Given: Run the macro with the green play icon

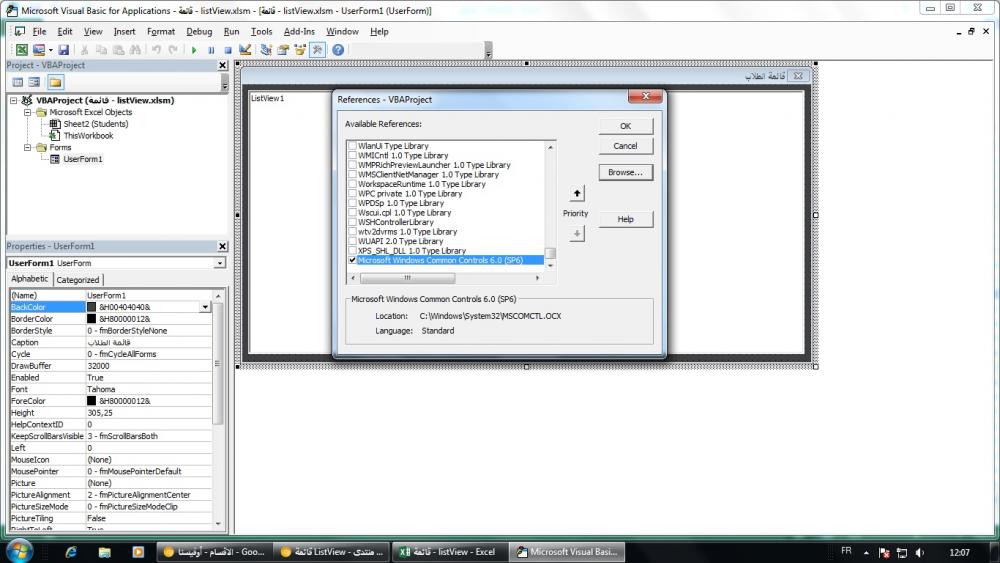Looking at the screenshot, I should (194, 50).
